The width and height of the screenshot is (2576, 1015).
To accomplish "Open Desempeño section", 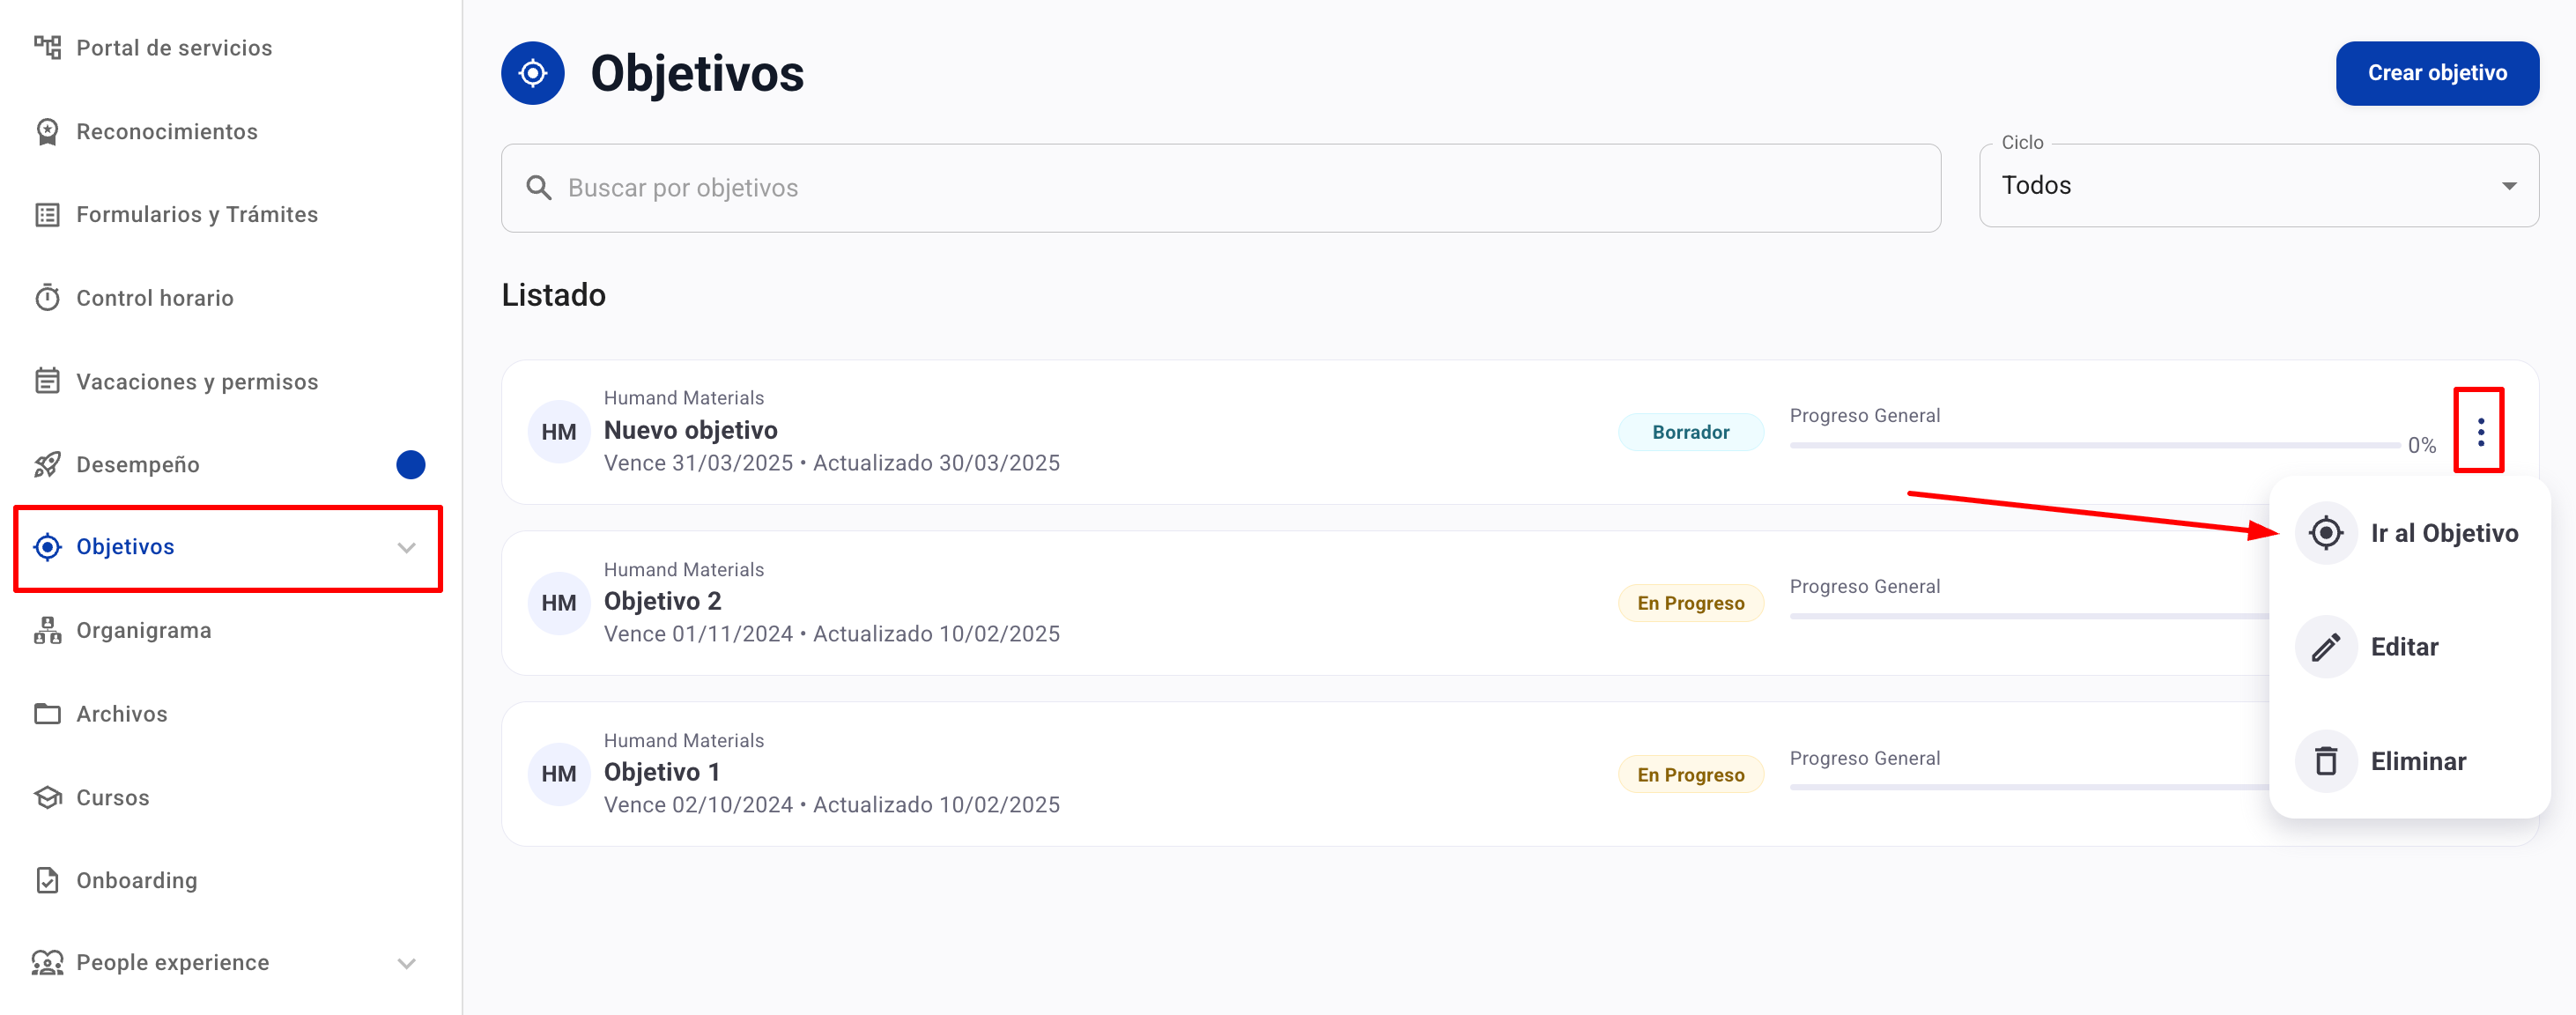I will click(138, 464).
